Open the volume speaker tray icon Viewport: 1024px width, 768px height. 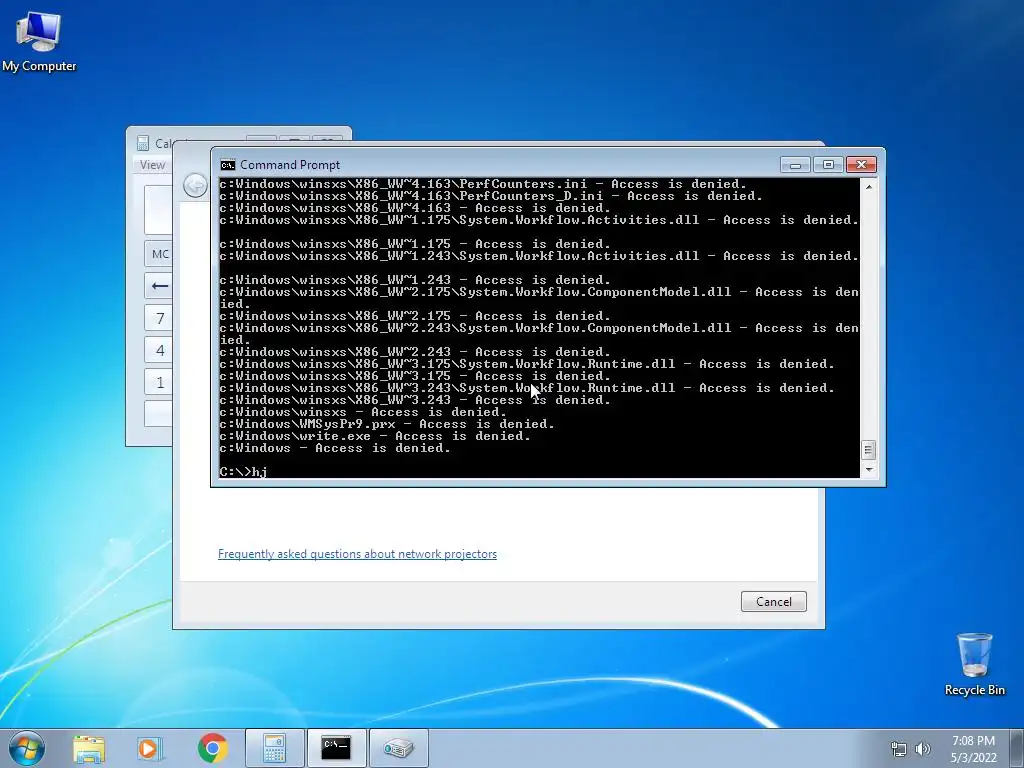923,749
